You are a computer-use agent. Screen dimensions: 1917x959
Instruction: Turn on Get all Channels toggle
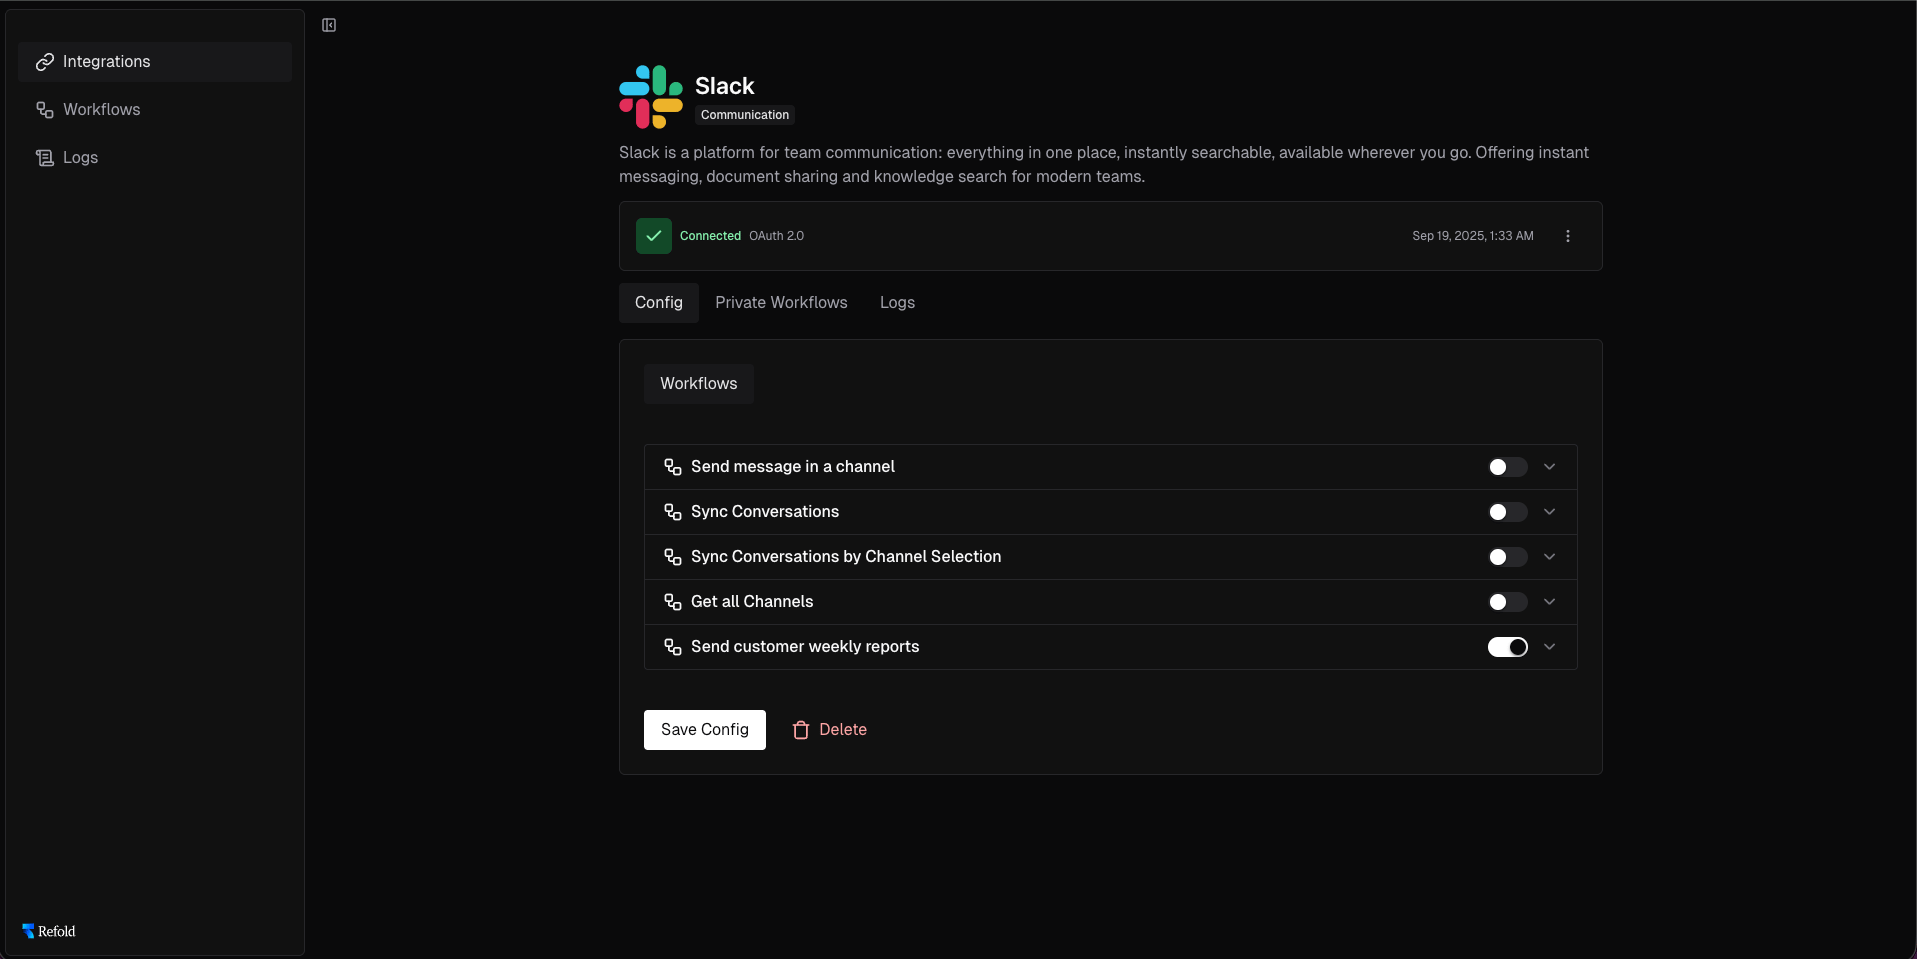pyautogui.click(x=1507, y=602)
